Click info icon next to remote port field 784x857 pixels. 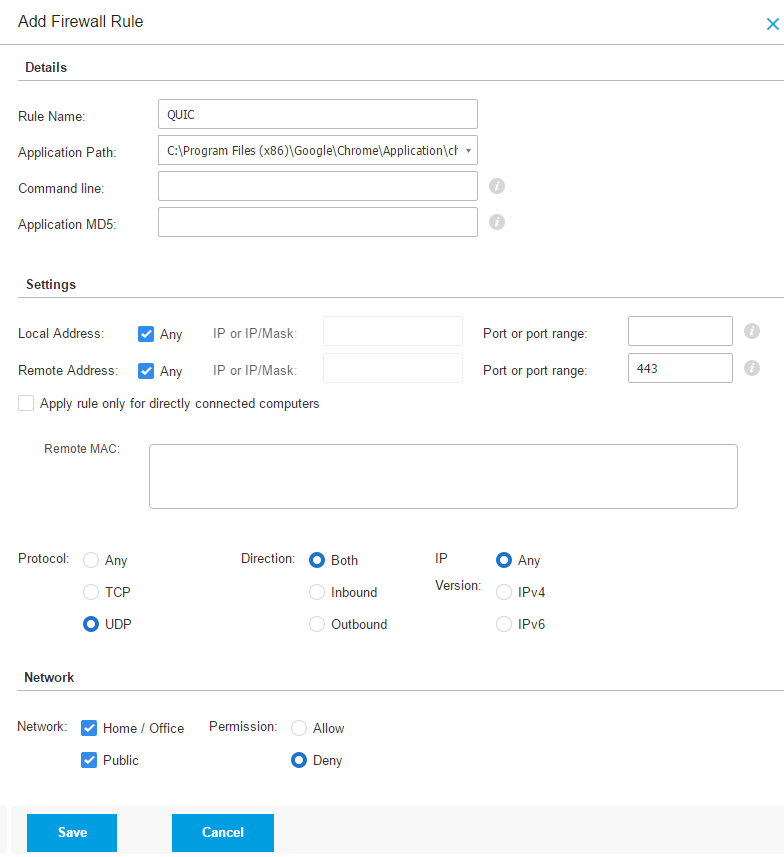(752, 368)
